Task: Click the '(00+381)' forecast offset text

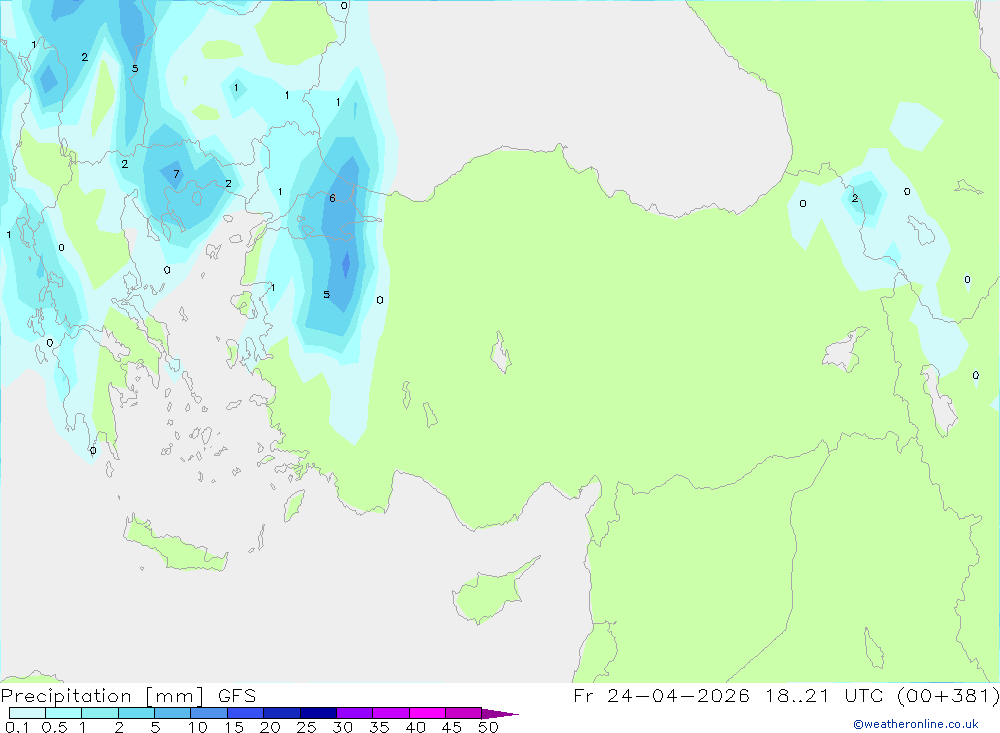Action: 948,695
